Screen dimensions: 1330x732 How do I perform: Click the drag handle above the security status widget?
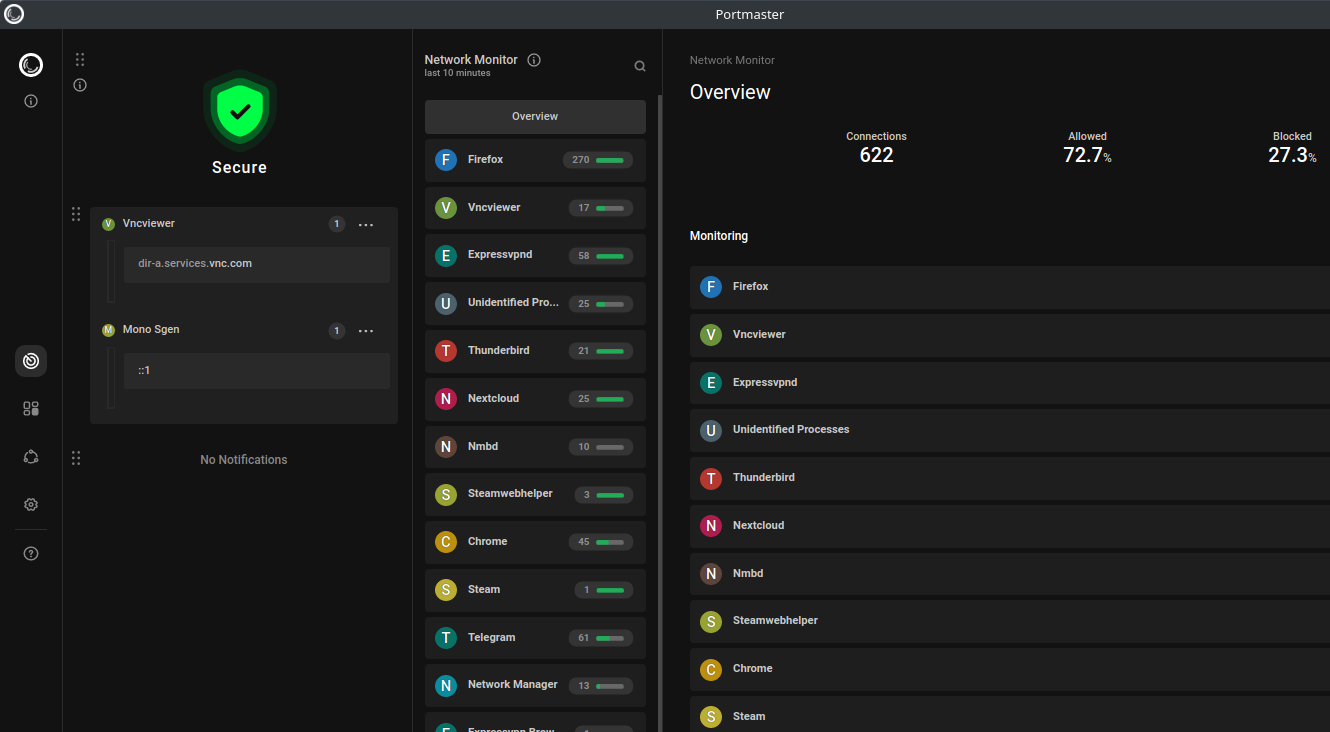click(x=80, y=60)
